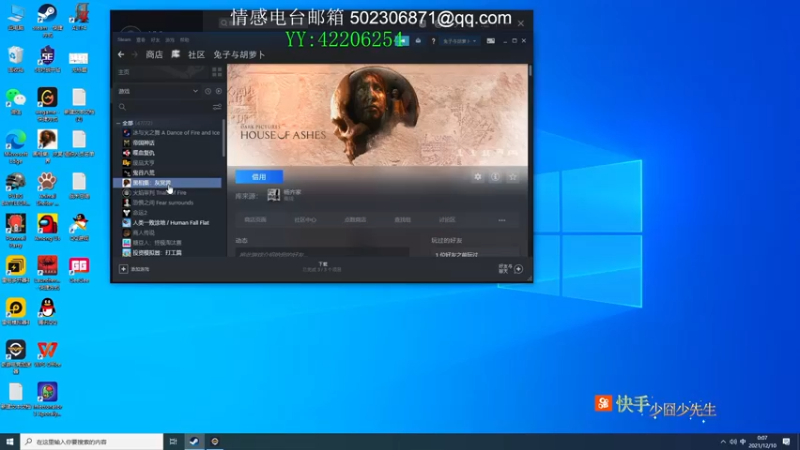The height and width of the screenshot is (450, 800).
Task: Open the 库 library tab
Action: coord(176,54)
